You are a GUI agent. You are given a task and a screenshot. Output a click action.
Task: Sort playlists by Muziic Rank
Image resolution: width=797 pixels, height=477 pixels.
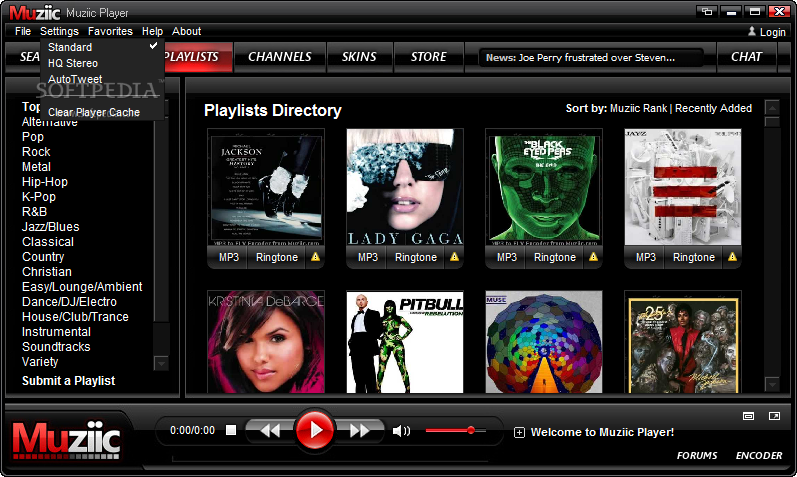638,108
